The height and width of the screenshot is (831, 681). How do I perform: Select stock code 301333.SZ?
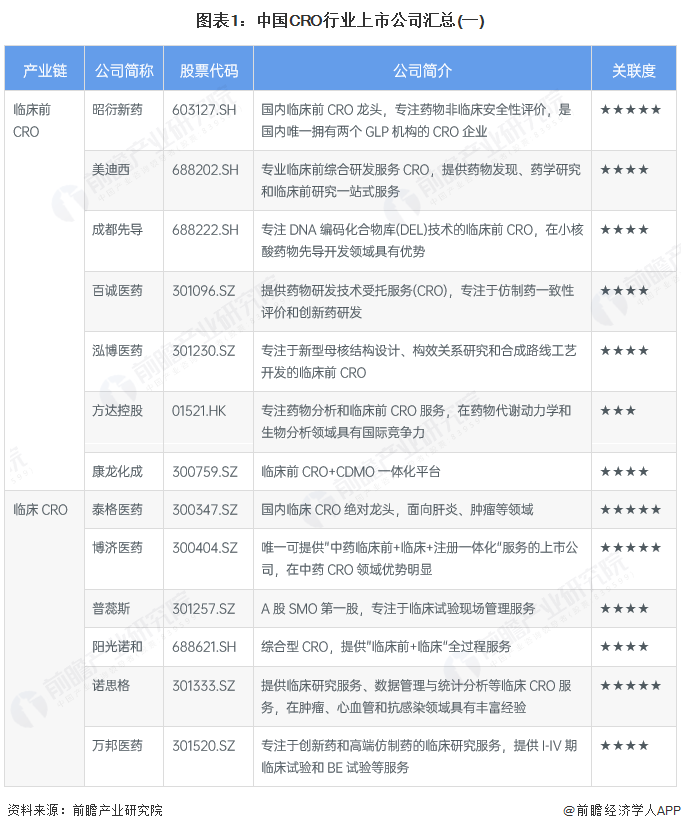pos(204,685)
